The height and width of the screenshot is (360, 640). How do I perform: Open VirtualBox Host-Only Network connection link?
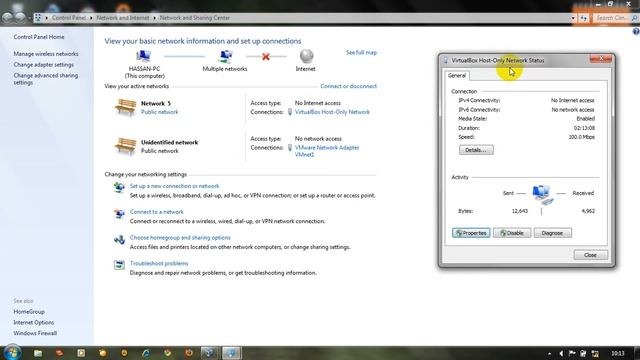[332, 112]
